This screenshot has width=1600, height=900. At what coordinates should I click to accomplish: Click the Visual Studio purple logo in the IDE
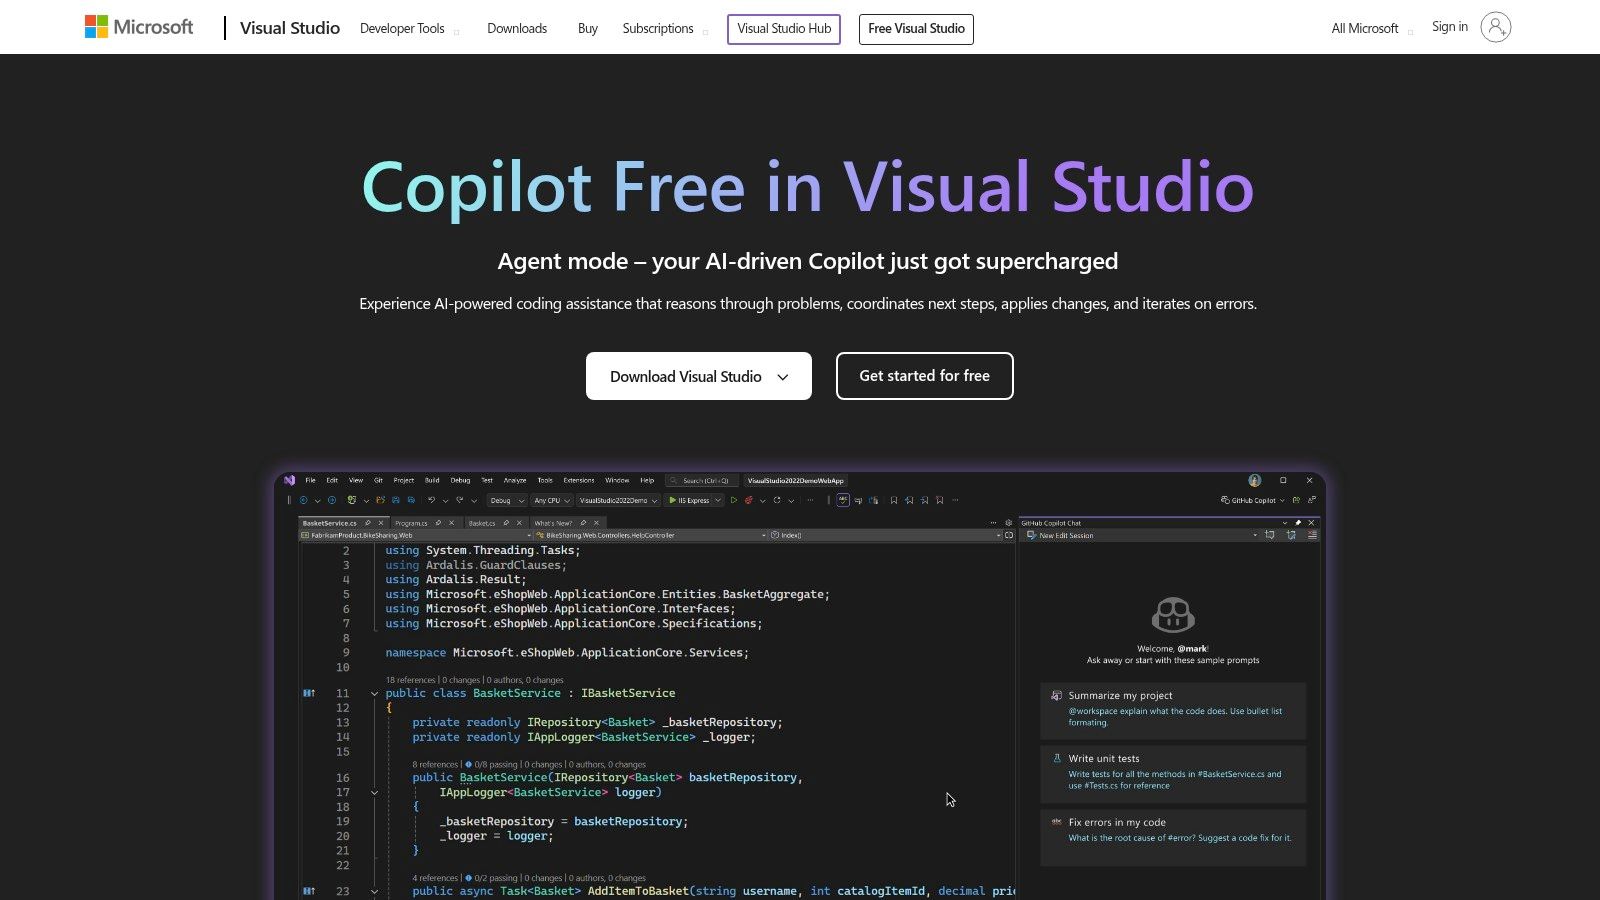click(289, 480)
